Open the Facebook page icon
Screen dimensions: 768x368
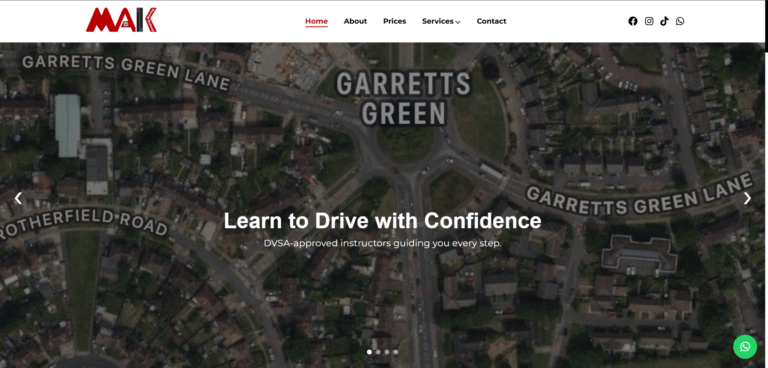pyautogui.click(x=633, y=21)
